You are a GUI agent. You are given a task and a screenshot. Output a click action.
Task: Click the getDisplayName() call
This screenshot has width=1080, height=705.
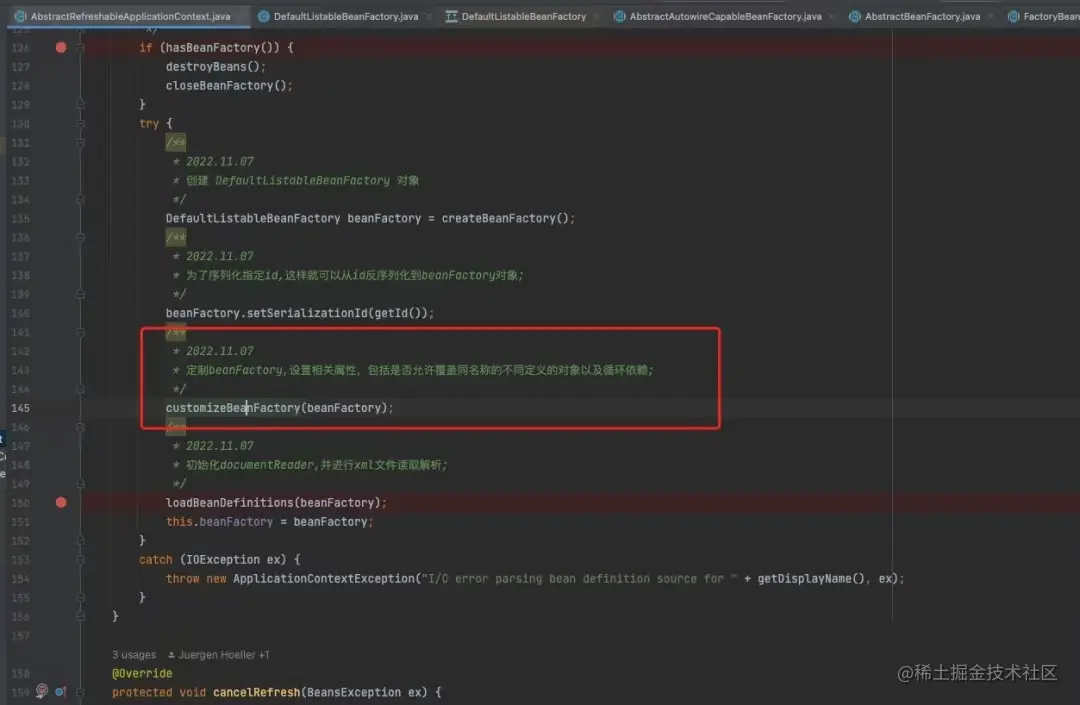[x=811, y=578]
